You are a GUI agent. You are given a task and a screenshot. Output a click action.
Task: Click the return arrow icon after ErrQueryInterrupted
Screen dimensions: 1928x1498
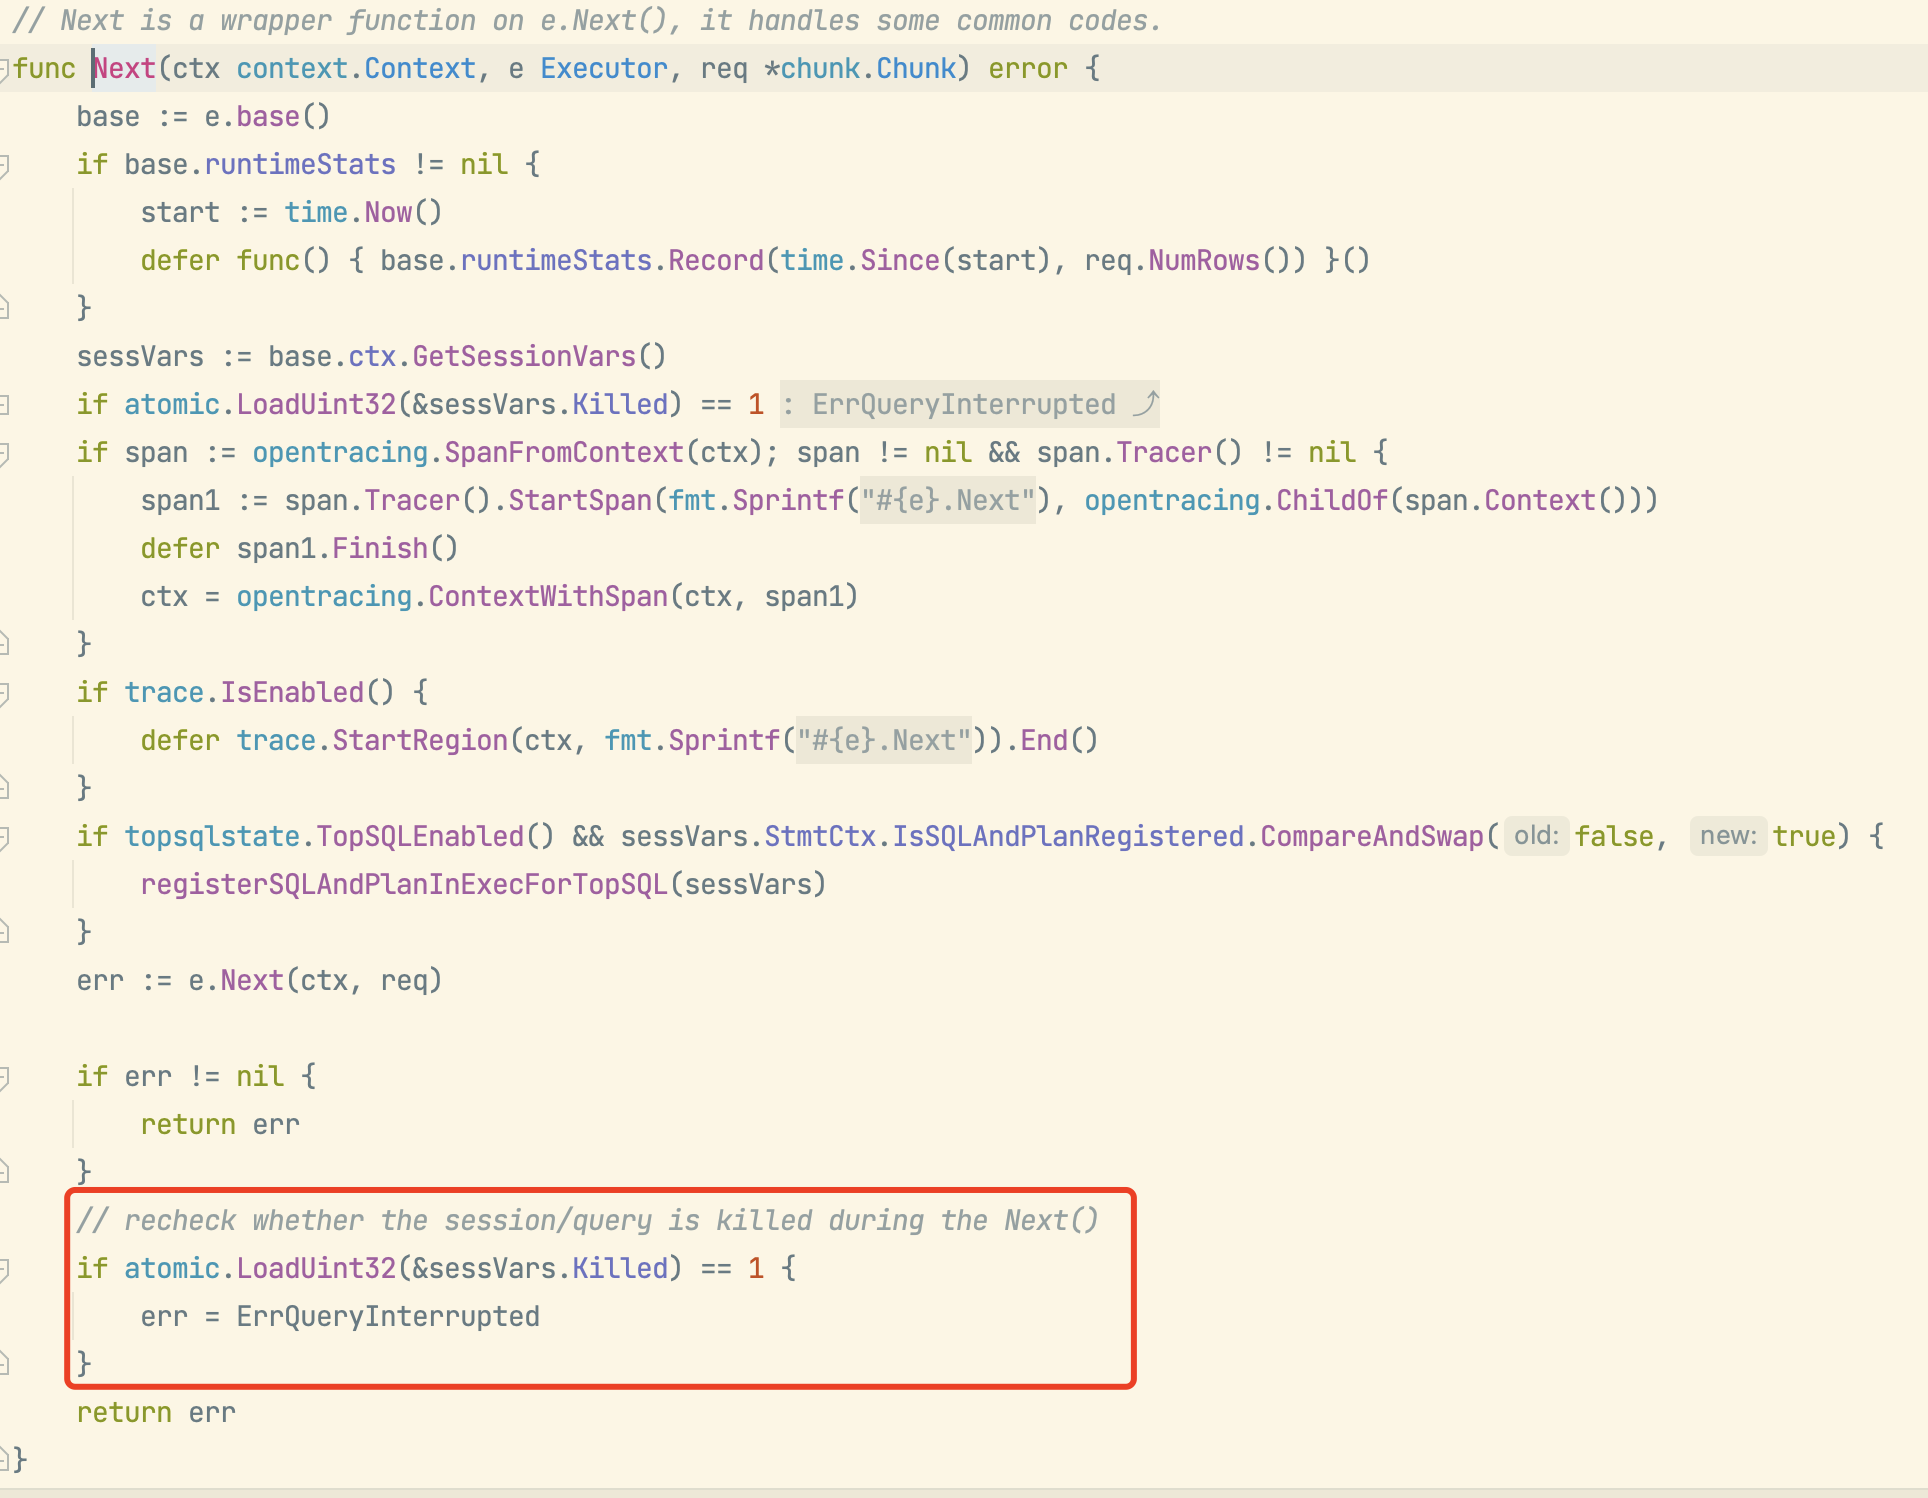click(1145, 403)
